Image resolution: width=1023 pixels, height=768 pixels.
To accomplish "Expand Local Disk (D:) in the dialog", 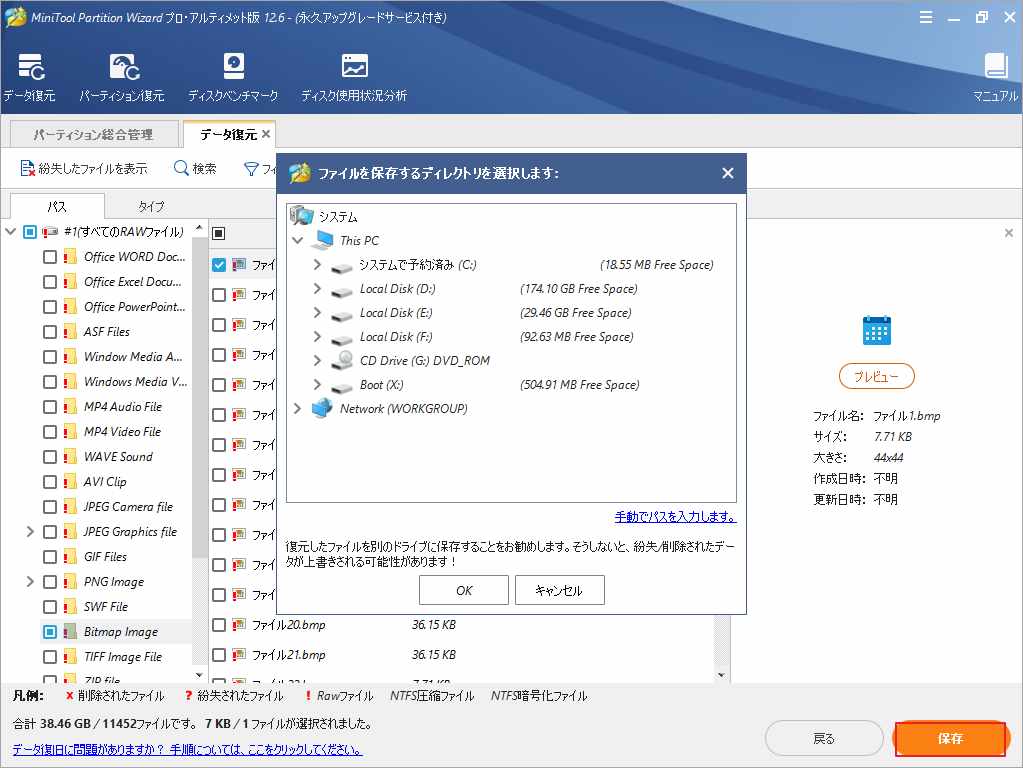I will click(320, 290).
